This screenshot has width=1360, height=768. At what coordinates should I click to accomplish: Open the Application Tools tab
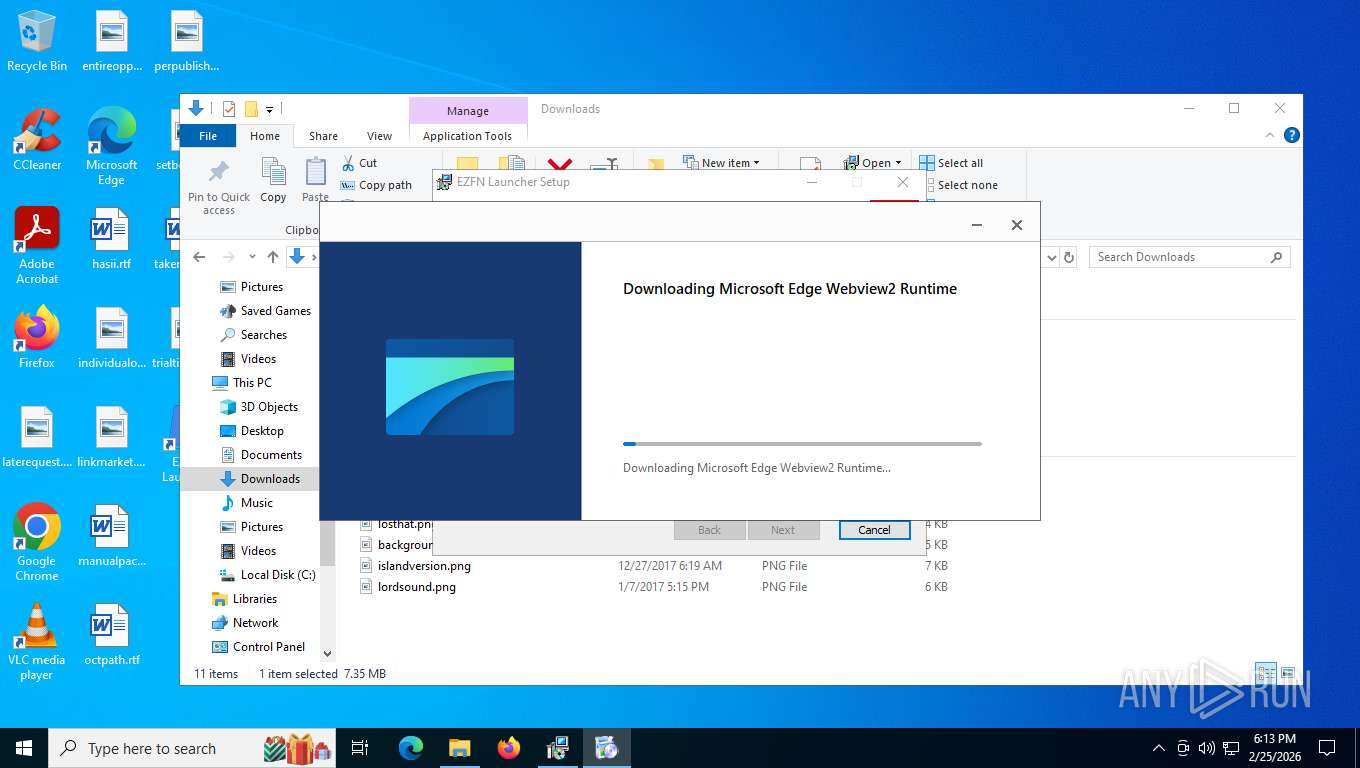(x=467, y=136)
